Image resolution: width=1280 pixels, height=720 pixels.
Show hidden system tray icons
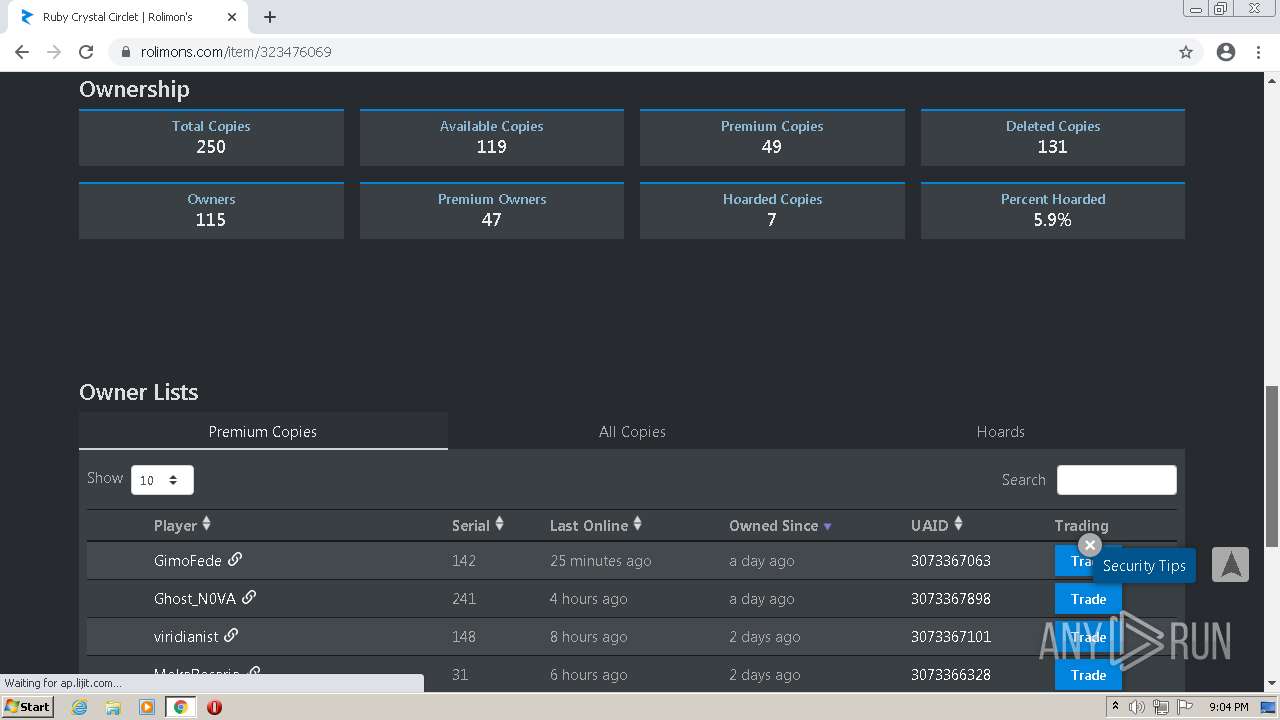(1115, 707)
